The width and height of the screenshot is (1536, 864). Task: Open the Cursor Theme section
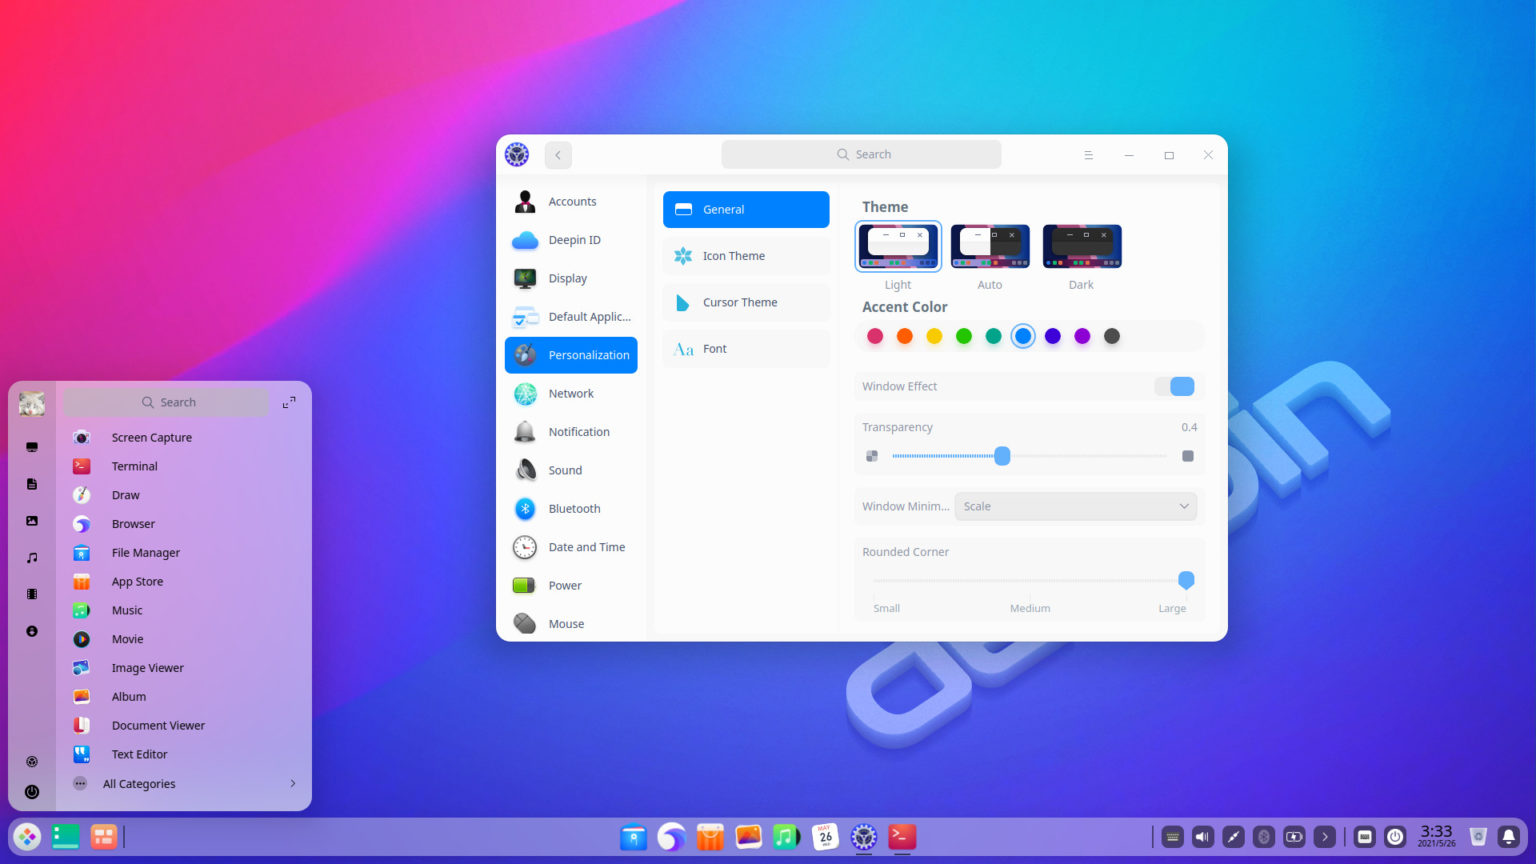coord(745,302)
